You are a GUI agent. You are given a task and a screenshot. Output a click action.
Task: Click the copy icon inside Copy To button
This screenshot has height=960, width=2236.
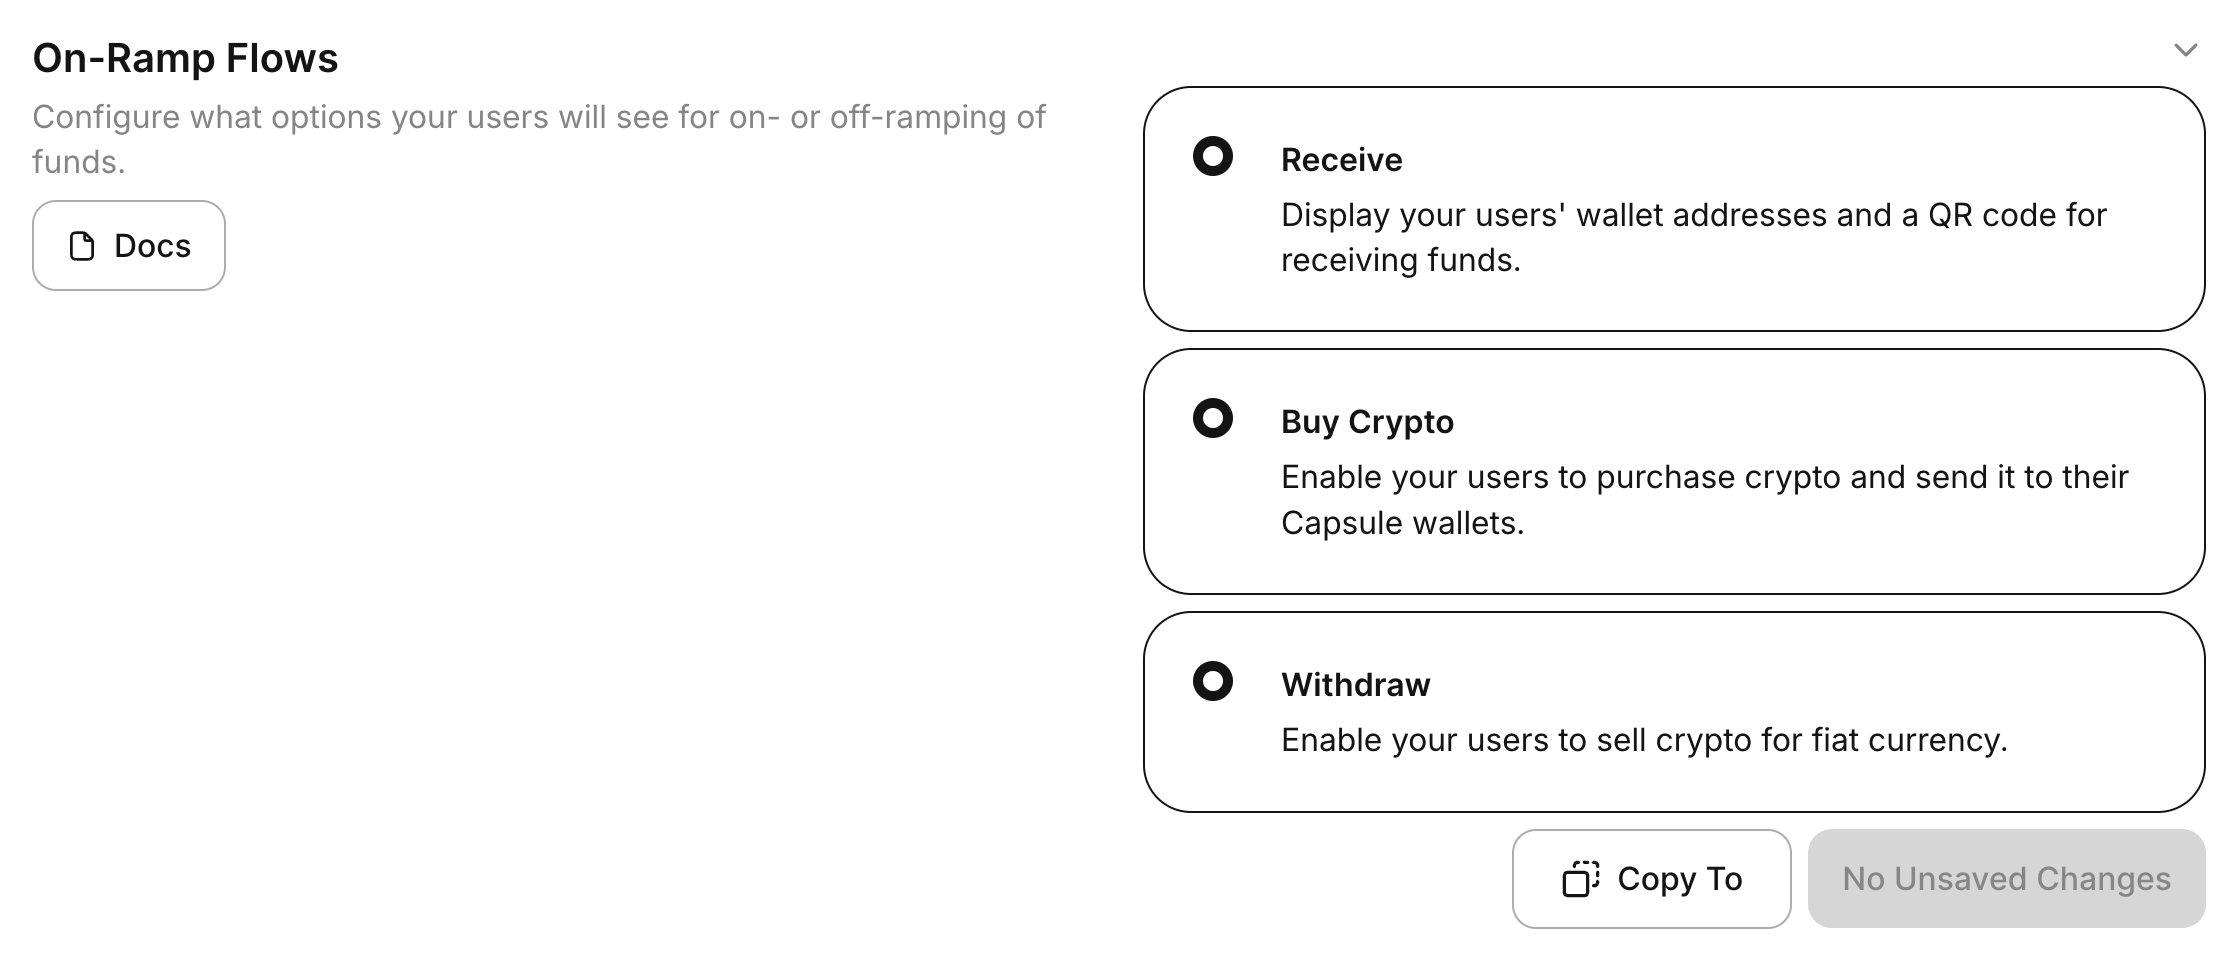click(1578, 878)
